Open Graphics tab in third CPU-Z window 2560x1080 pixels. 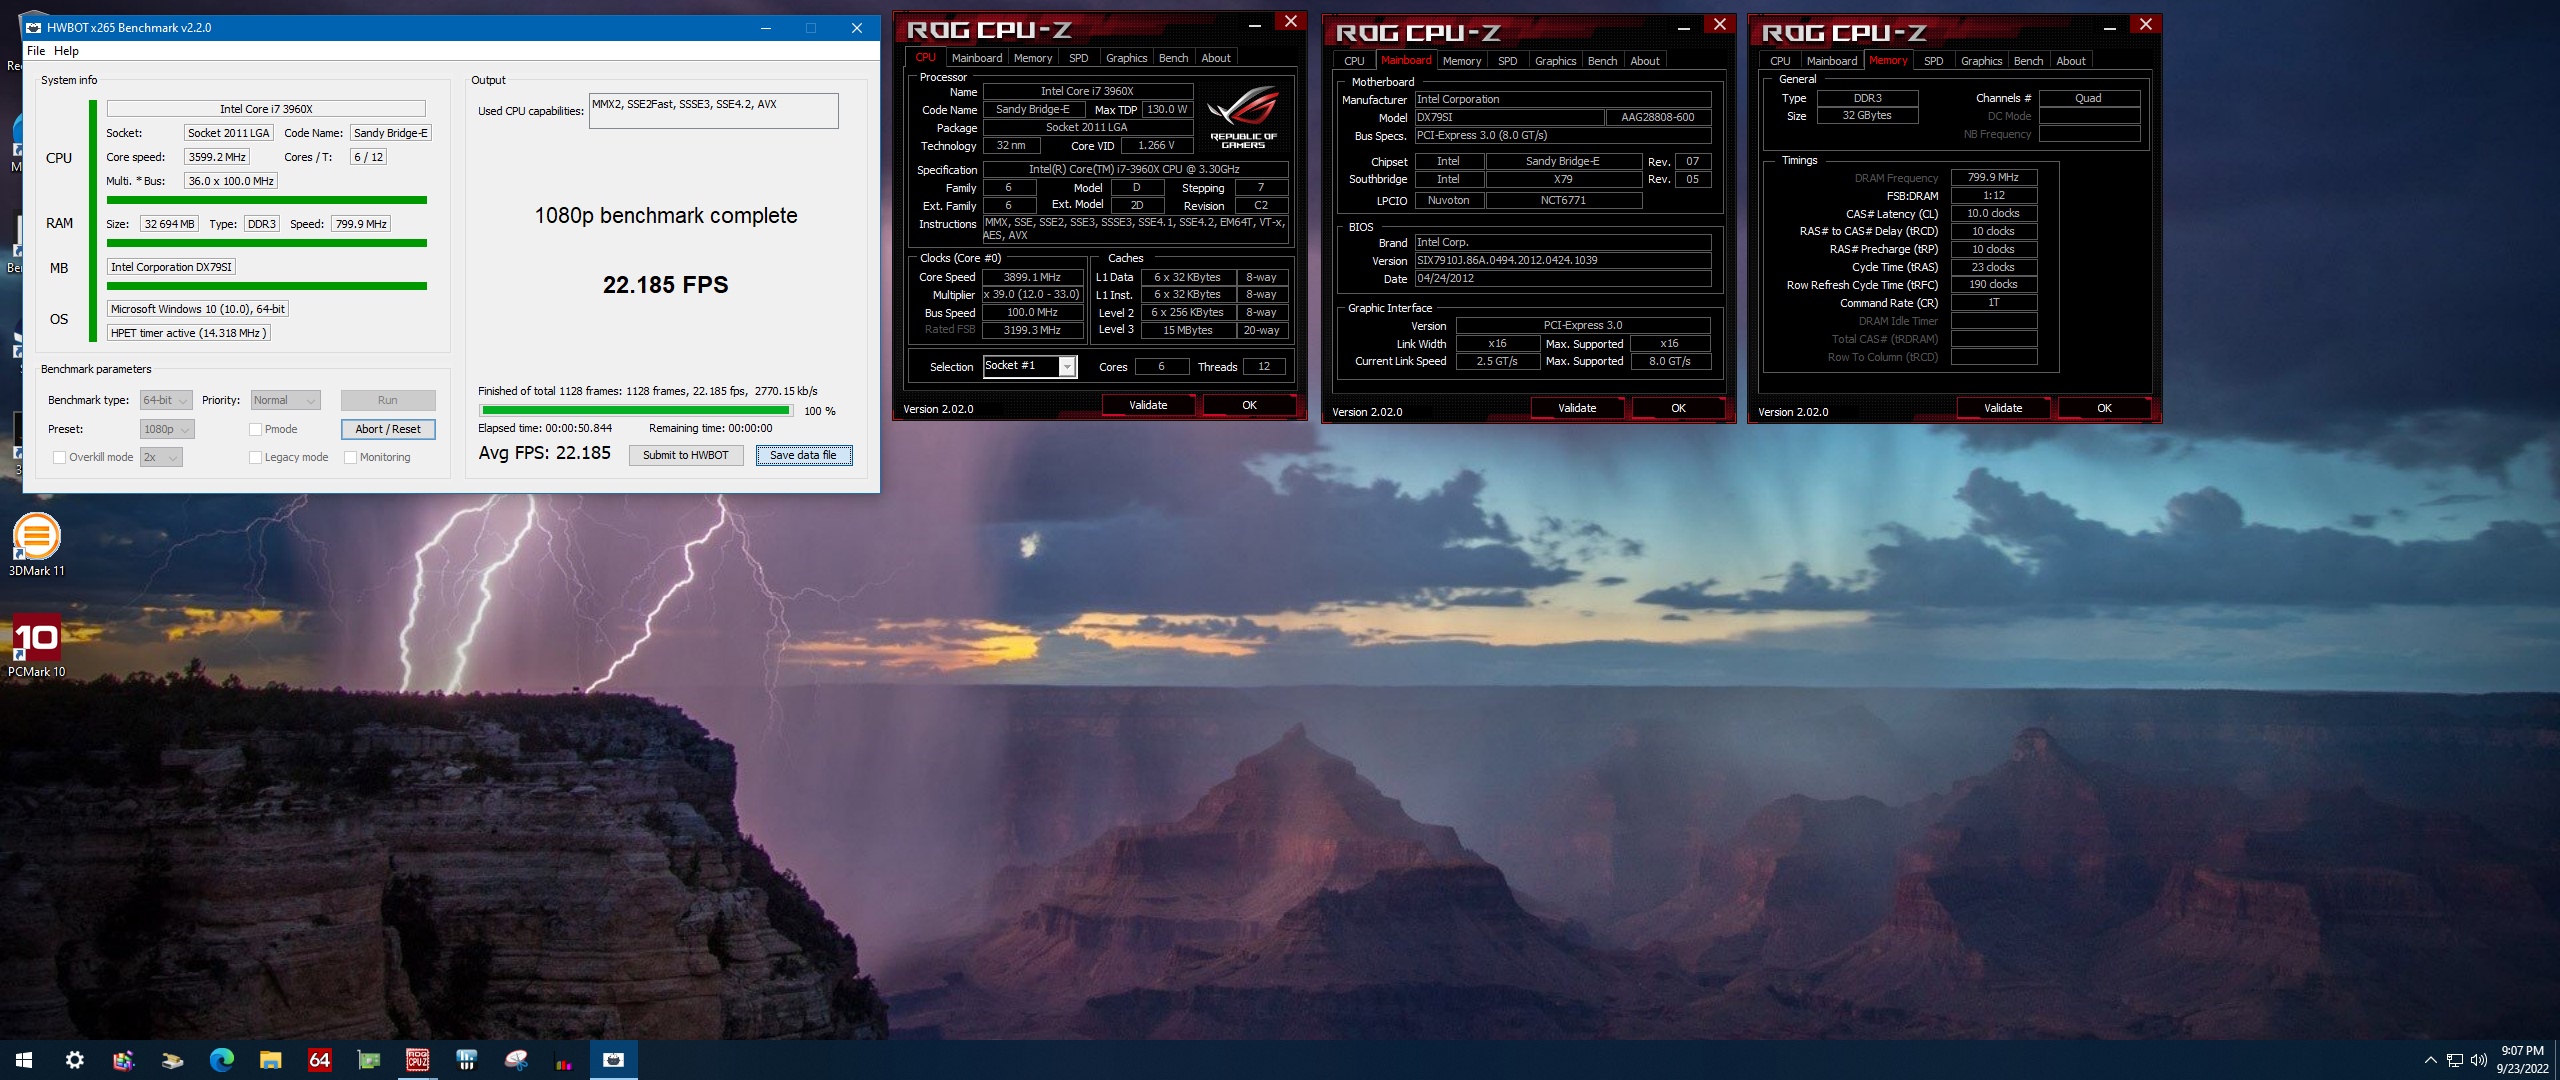click(x=1981, y=61)
